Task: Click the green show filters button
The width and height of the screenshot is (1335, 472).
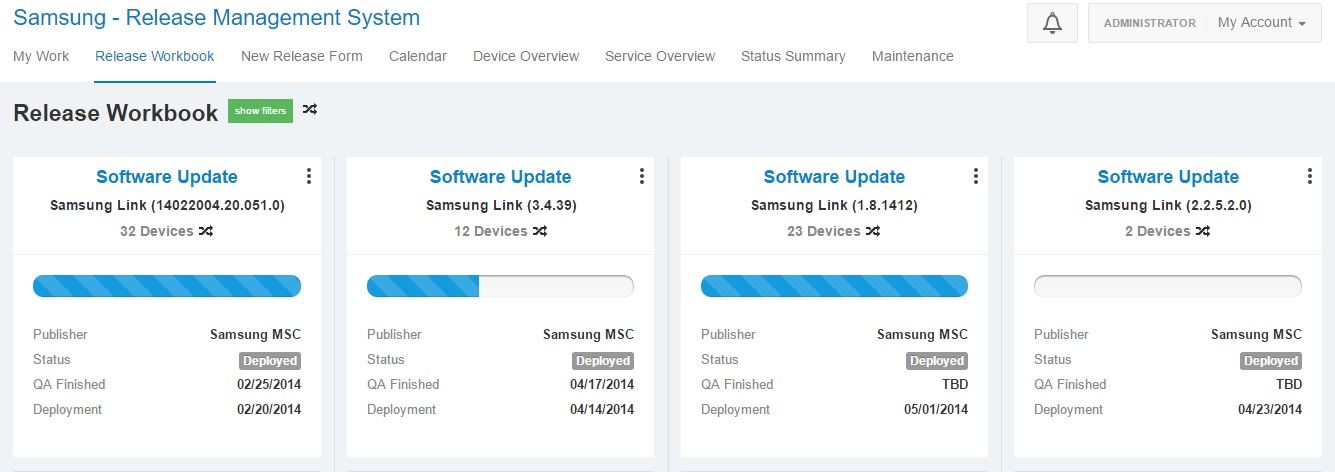Action: [x=260, y=111]
